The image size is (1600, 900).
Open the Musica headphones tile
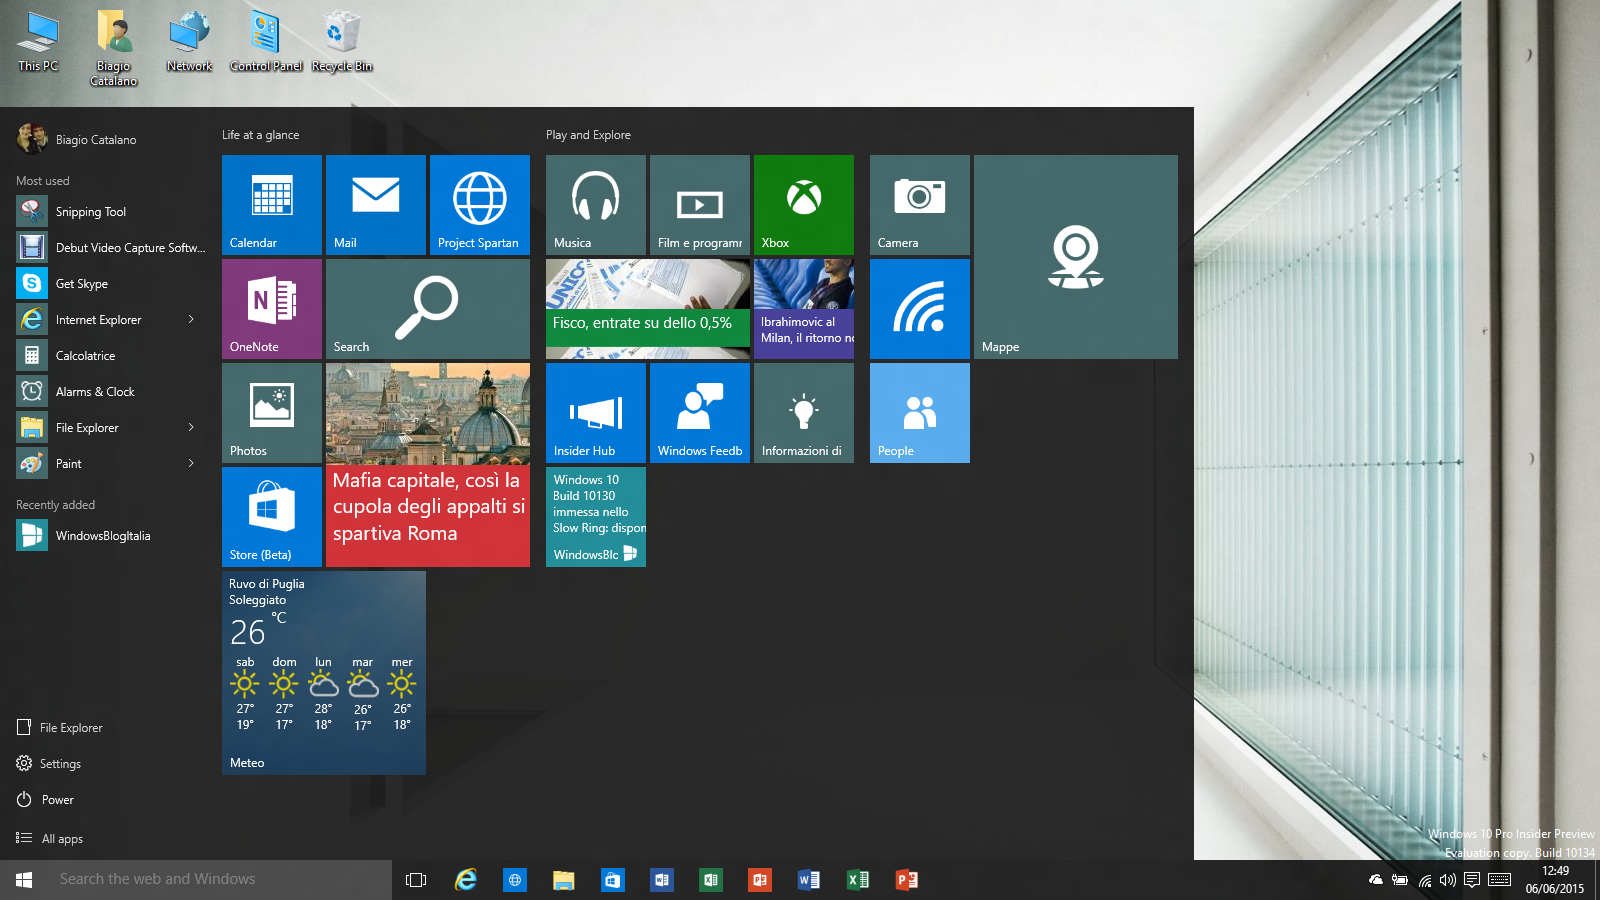click(x=596, y=205)
